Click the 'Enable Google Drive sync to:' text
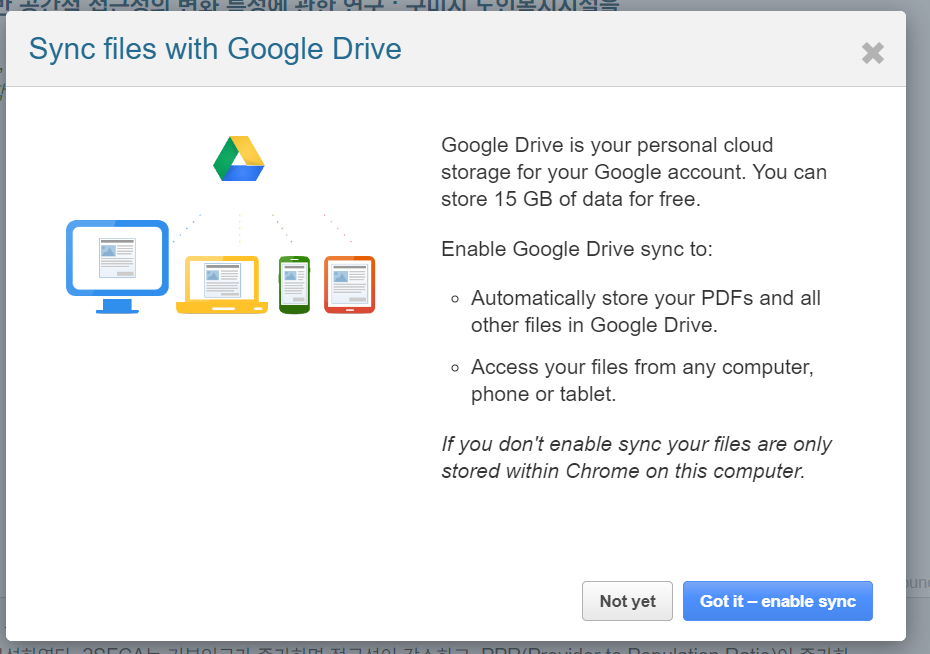The height and width of the screenshot is (654, 930). (577, 249)
